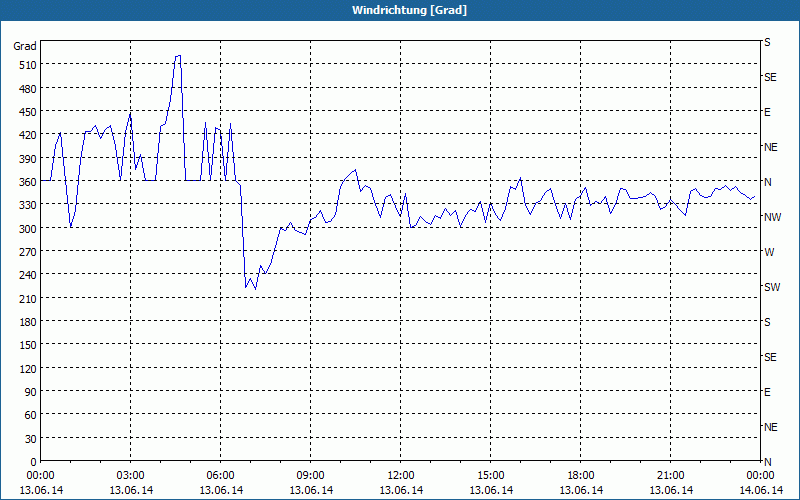The image size is (800, 500).
Task: Click the 180 value on left axis
Action: tap(28, 321)
